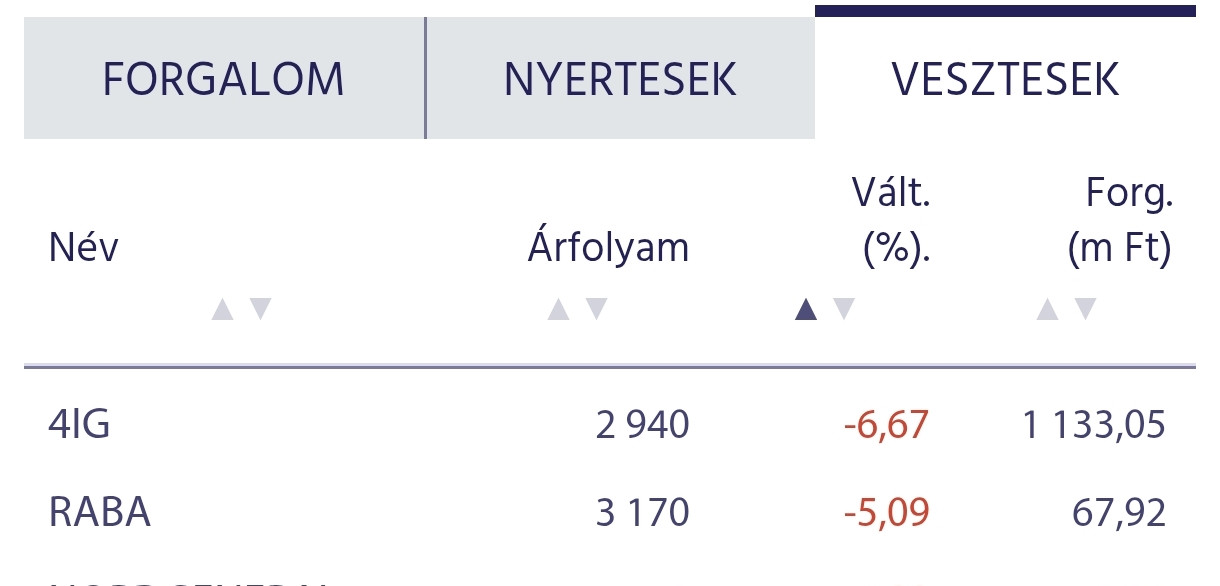
Task: Sort Árfolyam ascending with up arrow
Action: [x=559, y=310]
